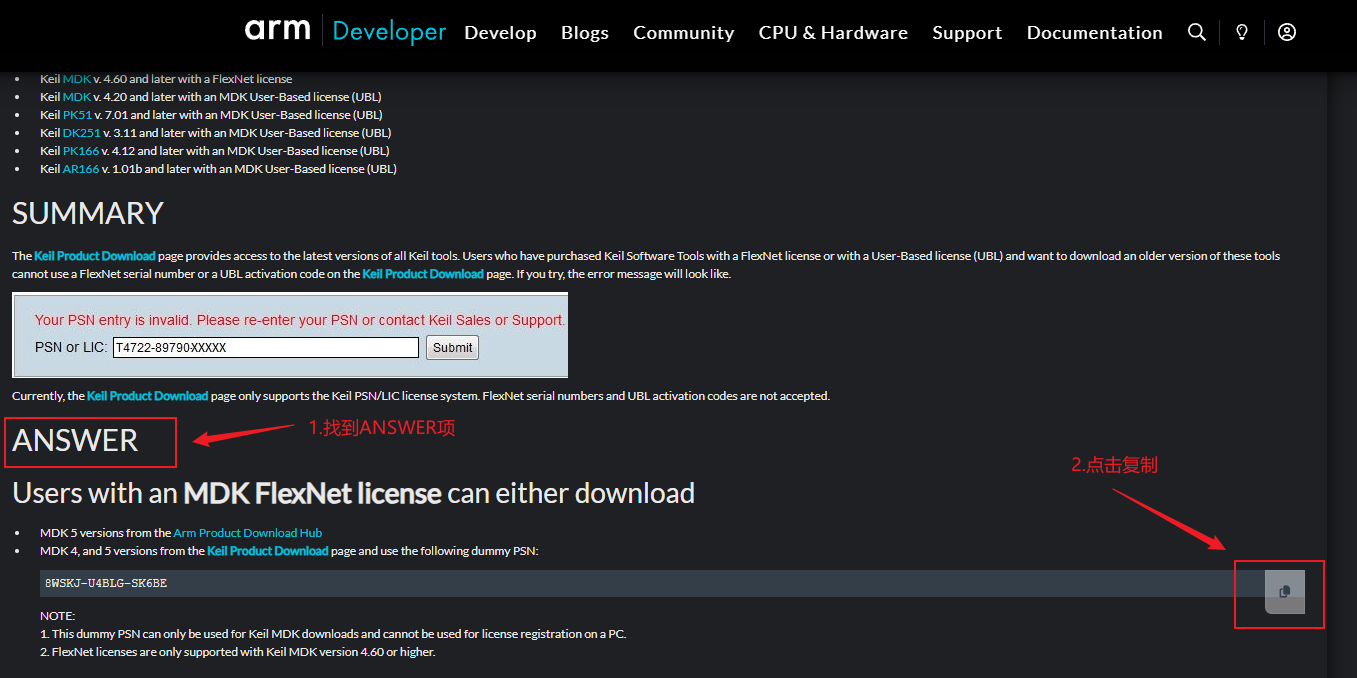Open the PK166 product link
Image resolution: width=1357 pixels, height=678 pixels.
(81, 151)
